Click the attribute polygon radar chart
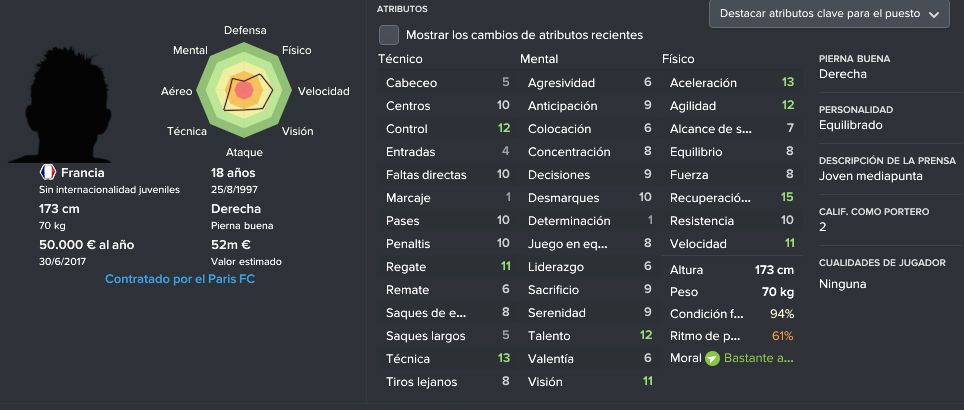 click(x=245, y=90)
